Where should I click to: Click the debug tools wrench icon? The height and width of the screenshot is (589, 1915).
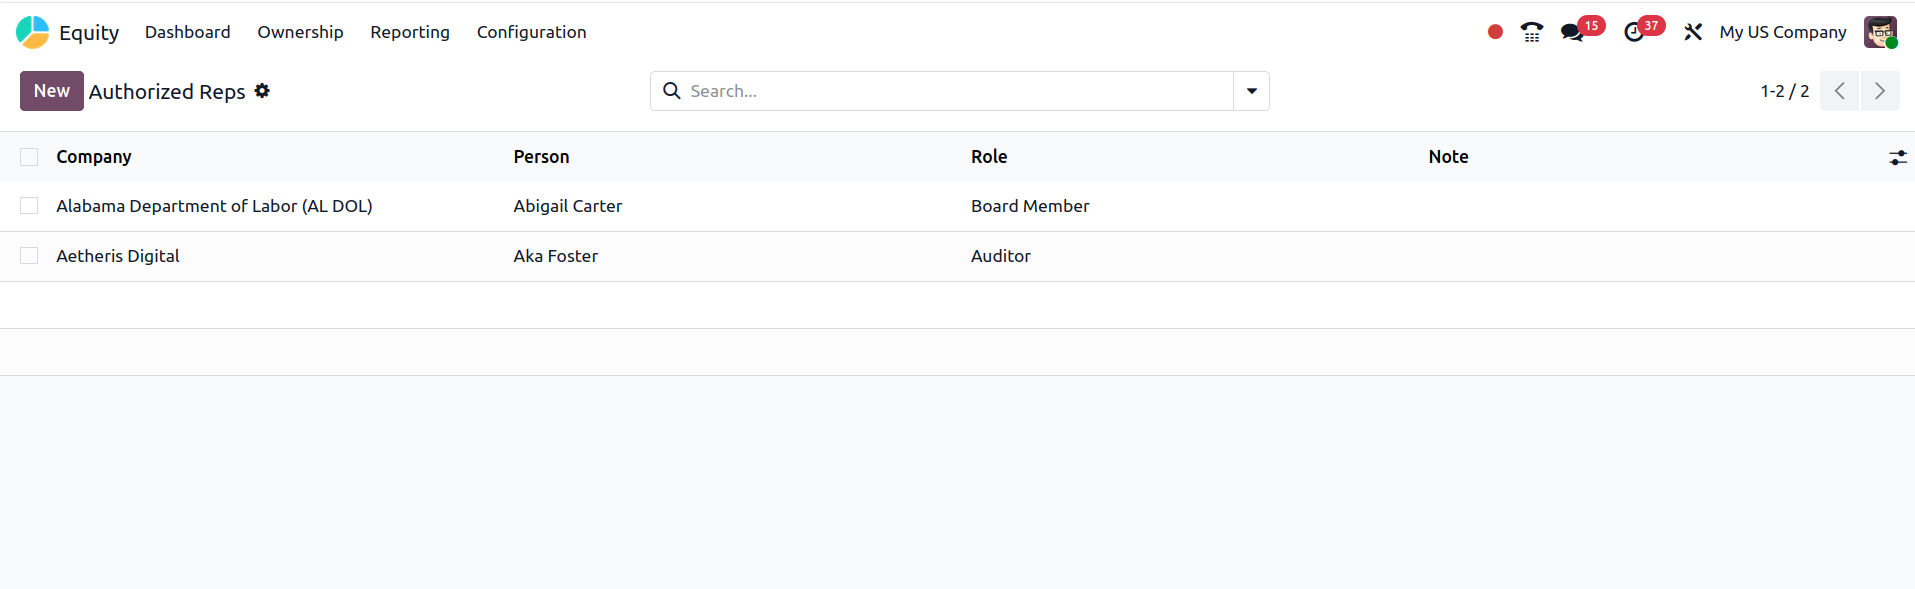click(x=1693, y=32)
